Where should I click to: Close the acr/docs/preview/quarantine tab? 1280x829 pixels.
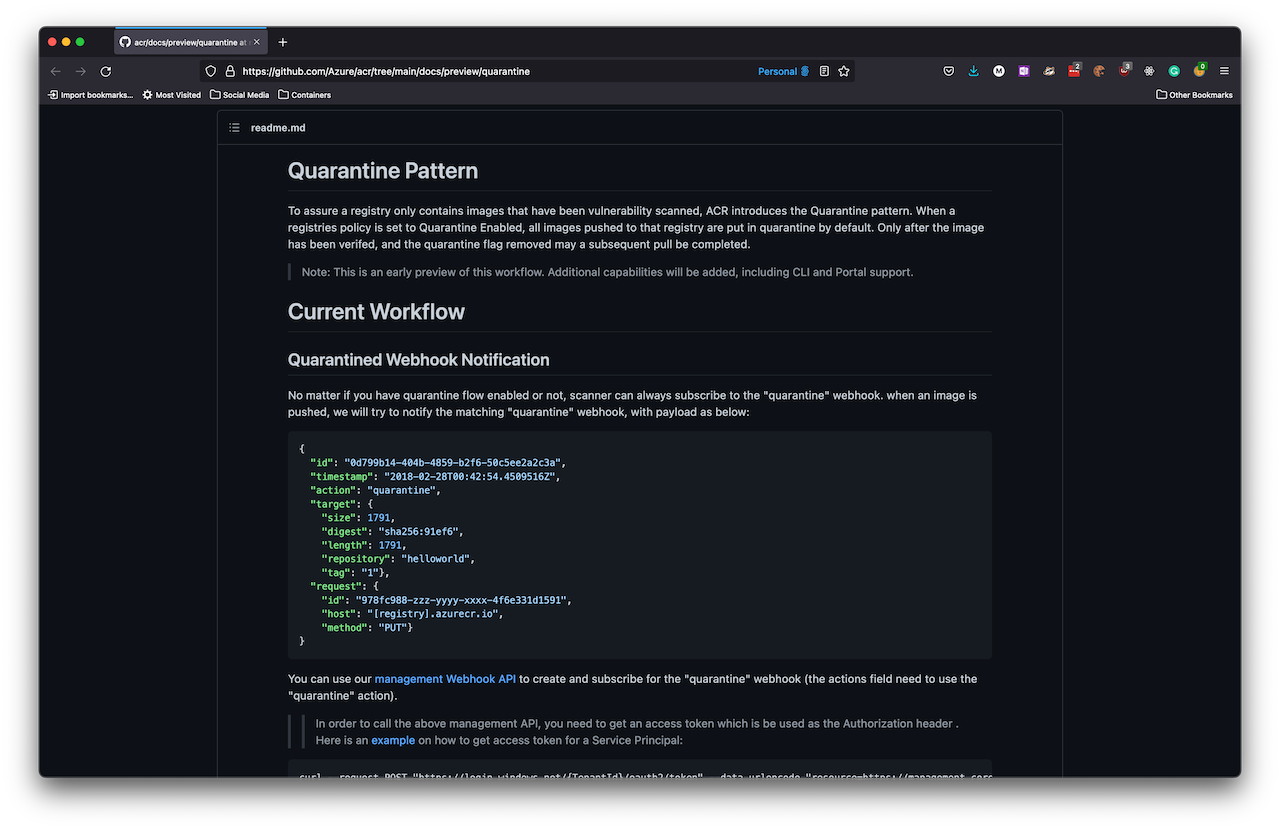coord(257,42)
